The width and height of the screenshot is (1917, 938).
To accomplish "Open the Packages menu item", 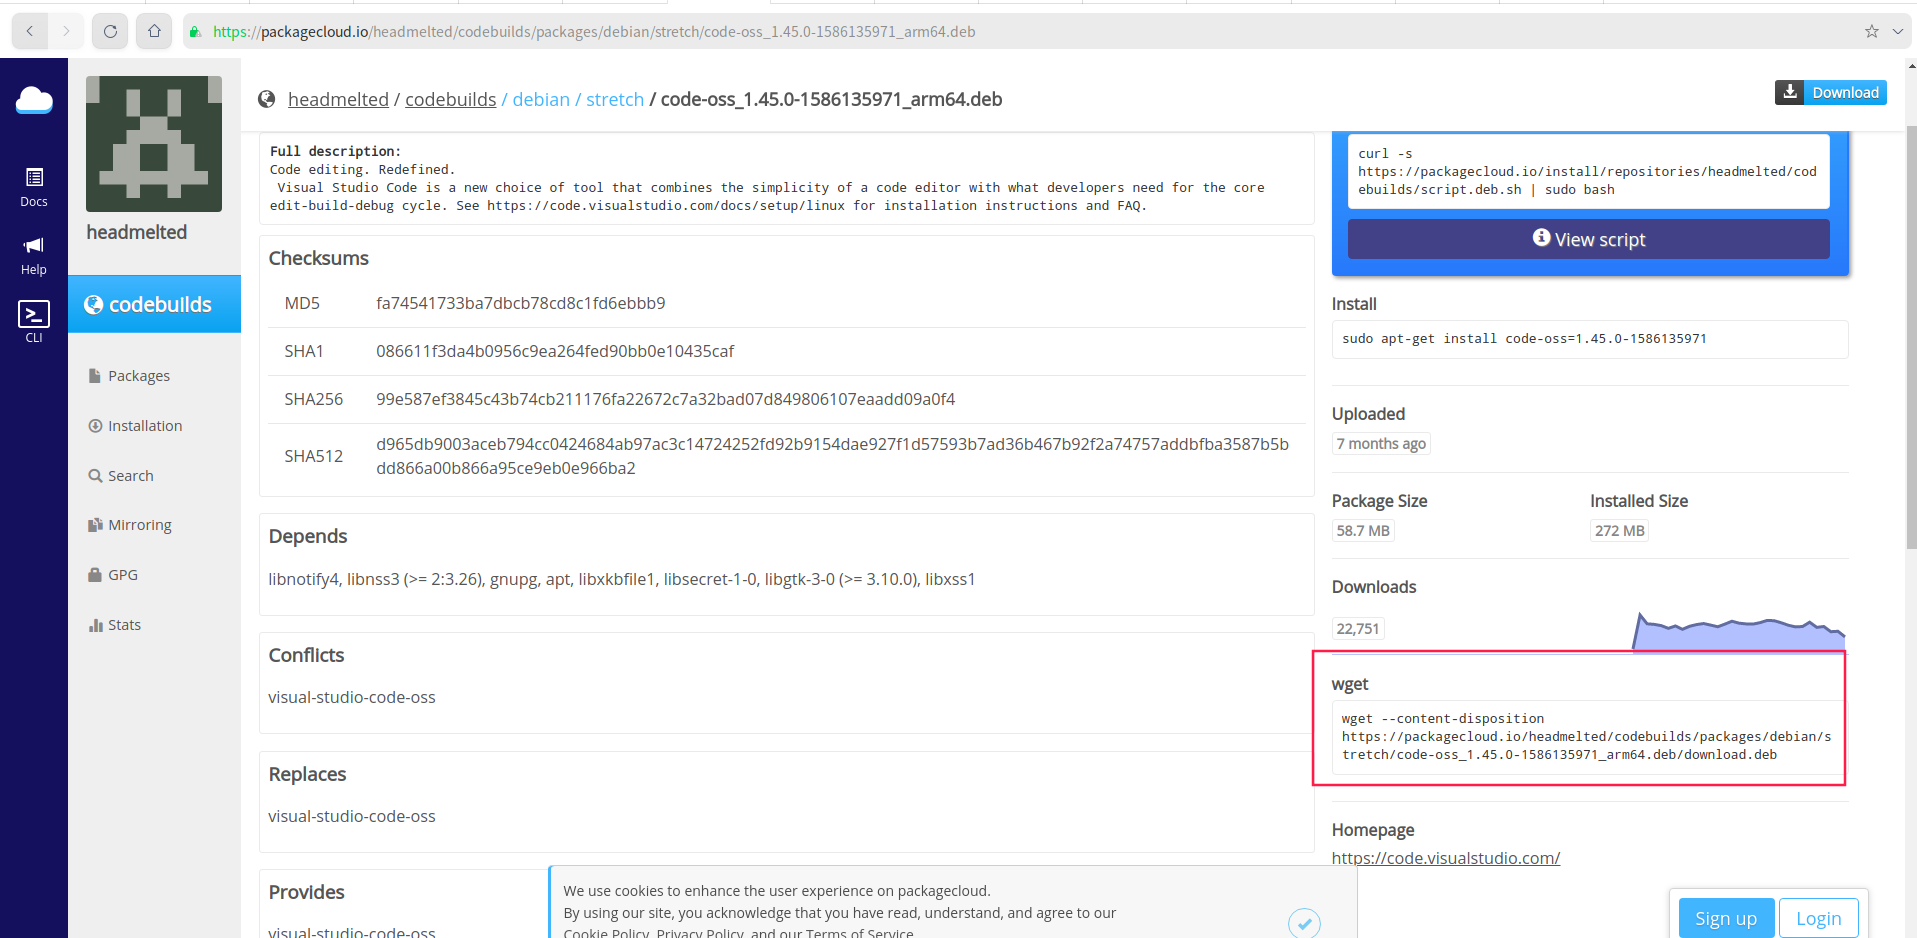I will [129, 376].
